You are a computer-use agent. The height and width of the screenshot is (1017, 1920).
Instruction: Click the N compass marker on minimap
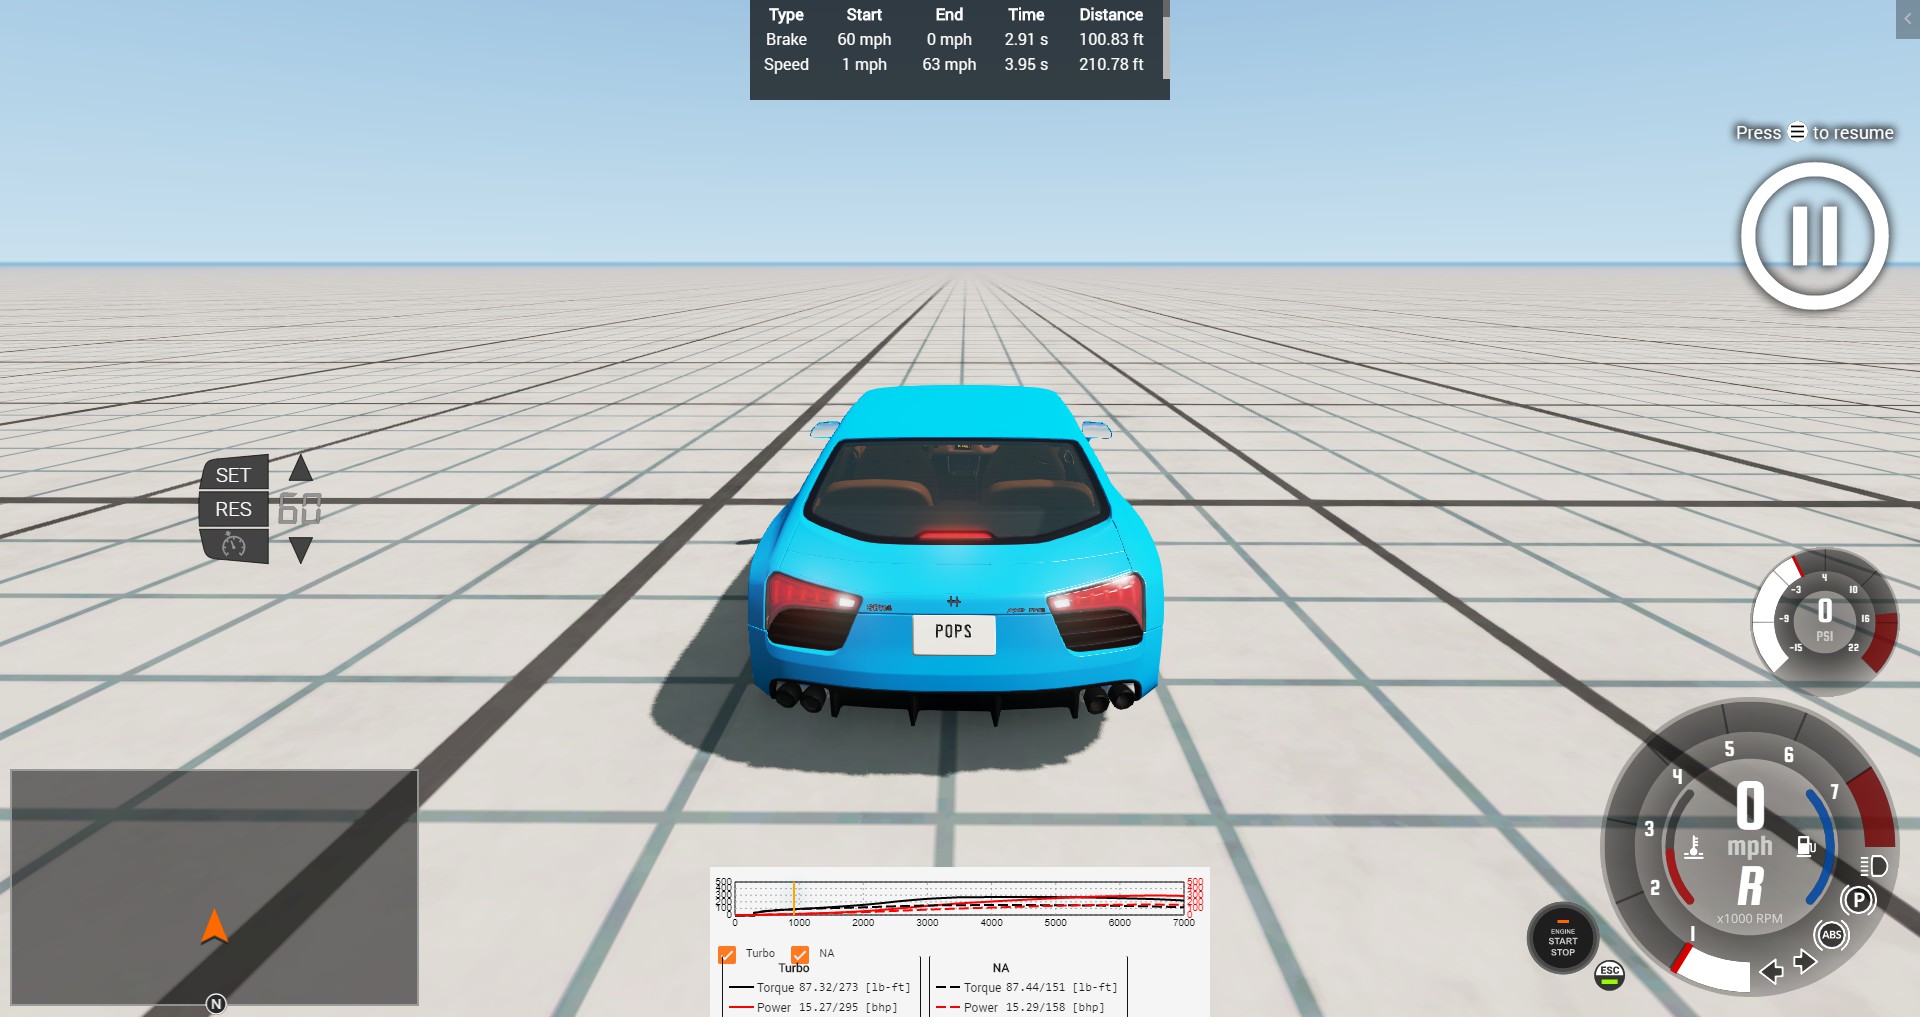point(216,1004)
